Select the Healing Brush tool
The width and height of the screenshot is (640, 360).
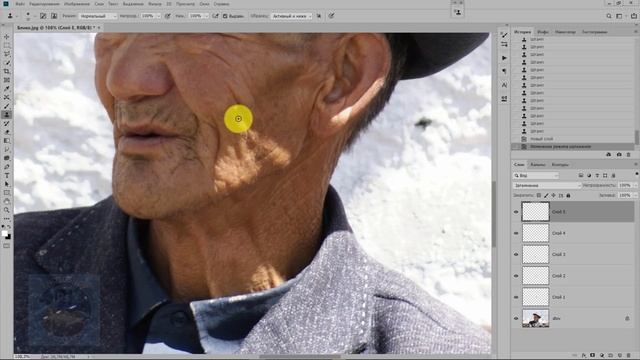7,97
